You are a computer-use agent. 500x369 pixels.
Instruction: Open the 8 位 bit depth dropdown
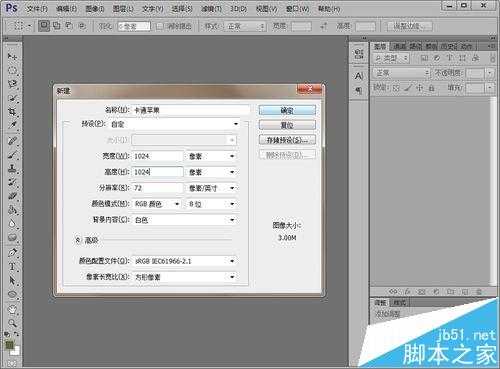[212, 204]
